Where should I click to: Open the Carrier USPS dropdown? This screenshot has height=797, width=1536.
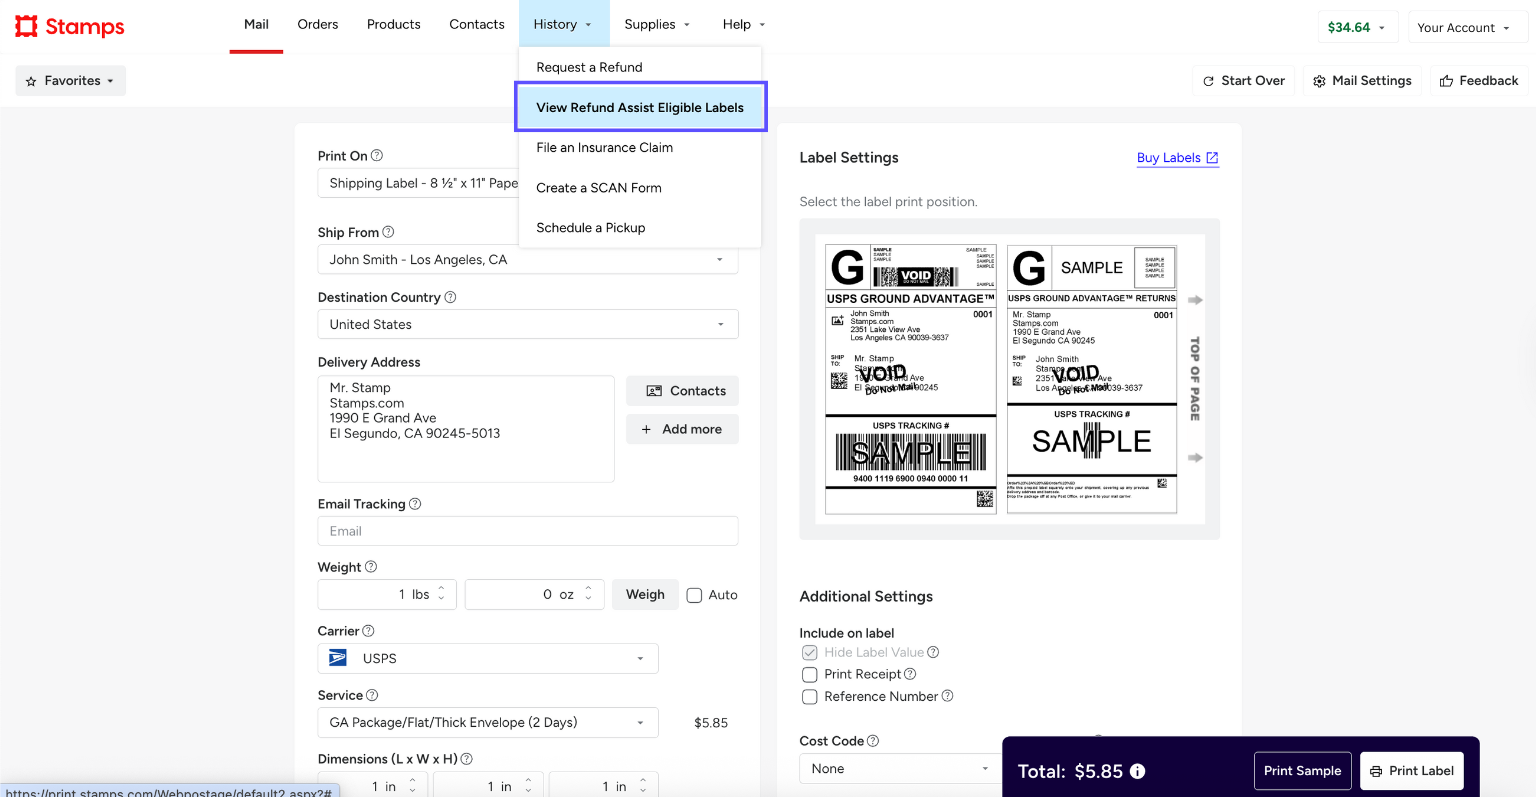(x=488, y=659)
